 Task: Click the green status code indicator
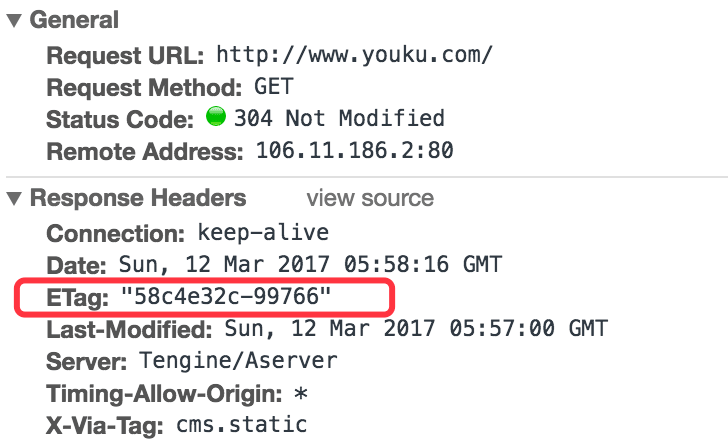[216, 116]
